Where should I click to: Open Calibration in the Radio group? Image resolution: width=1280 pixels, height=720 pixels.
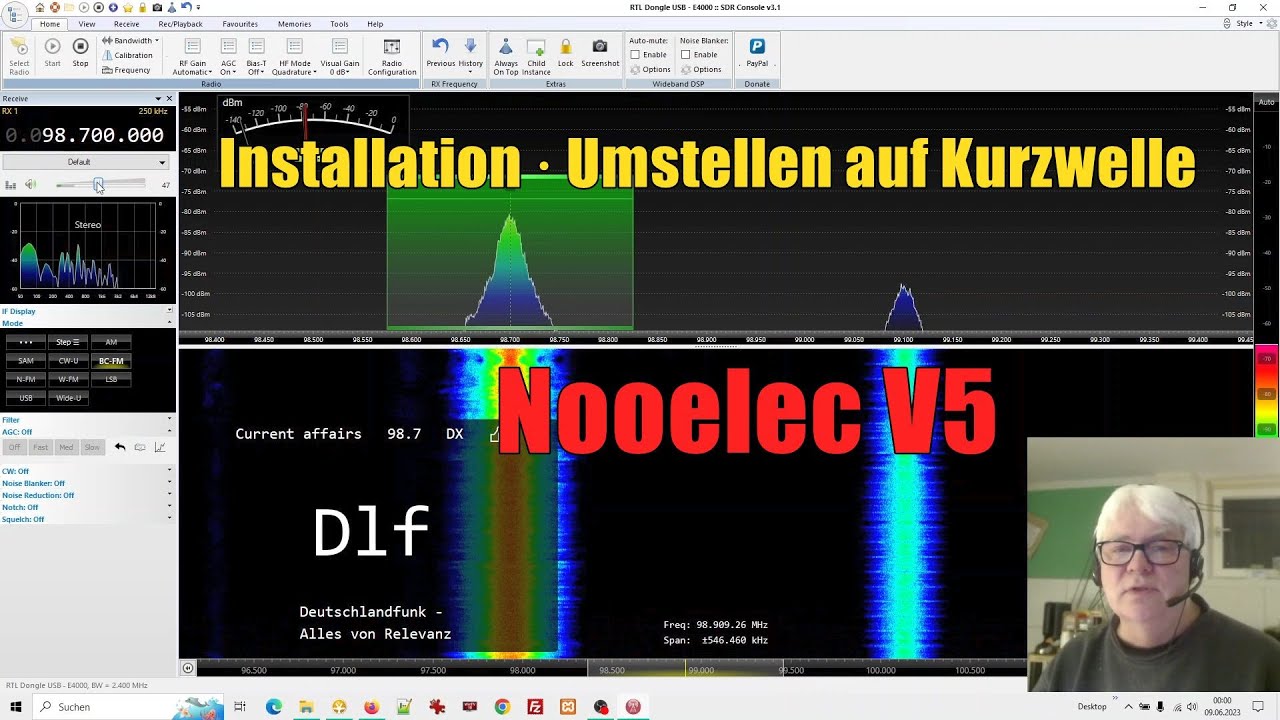tap(127, 55)
